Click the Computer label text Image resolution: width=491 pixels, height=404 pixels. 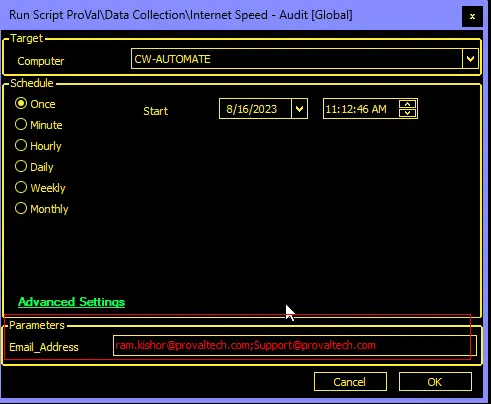(x=41, y=61)
